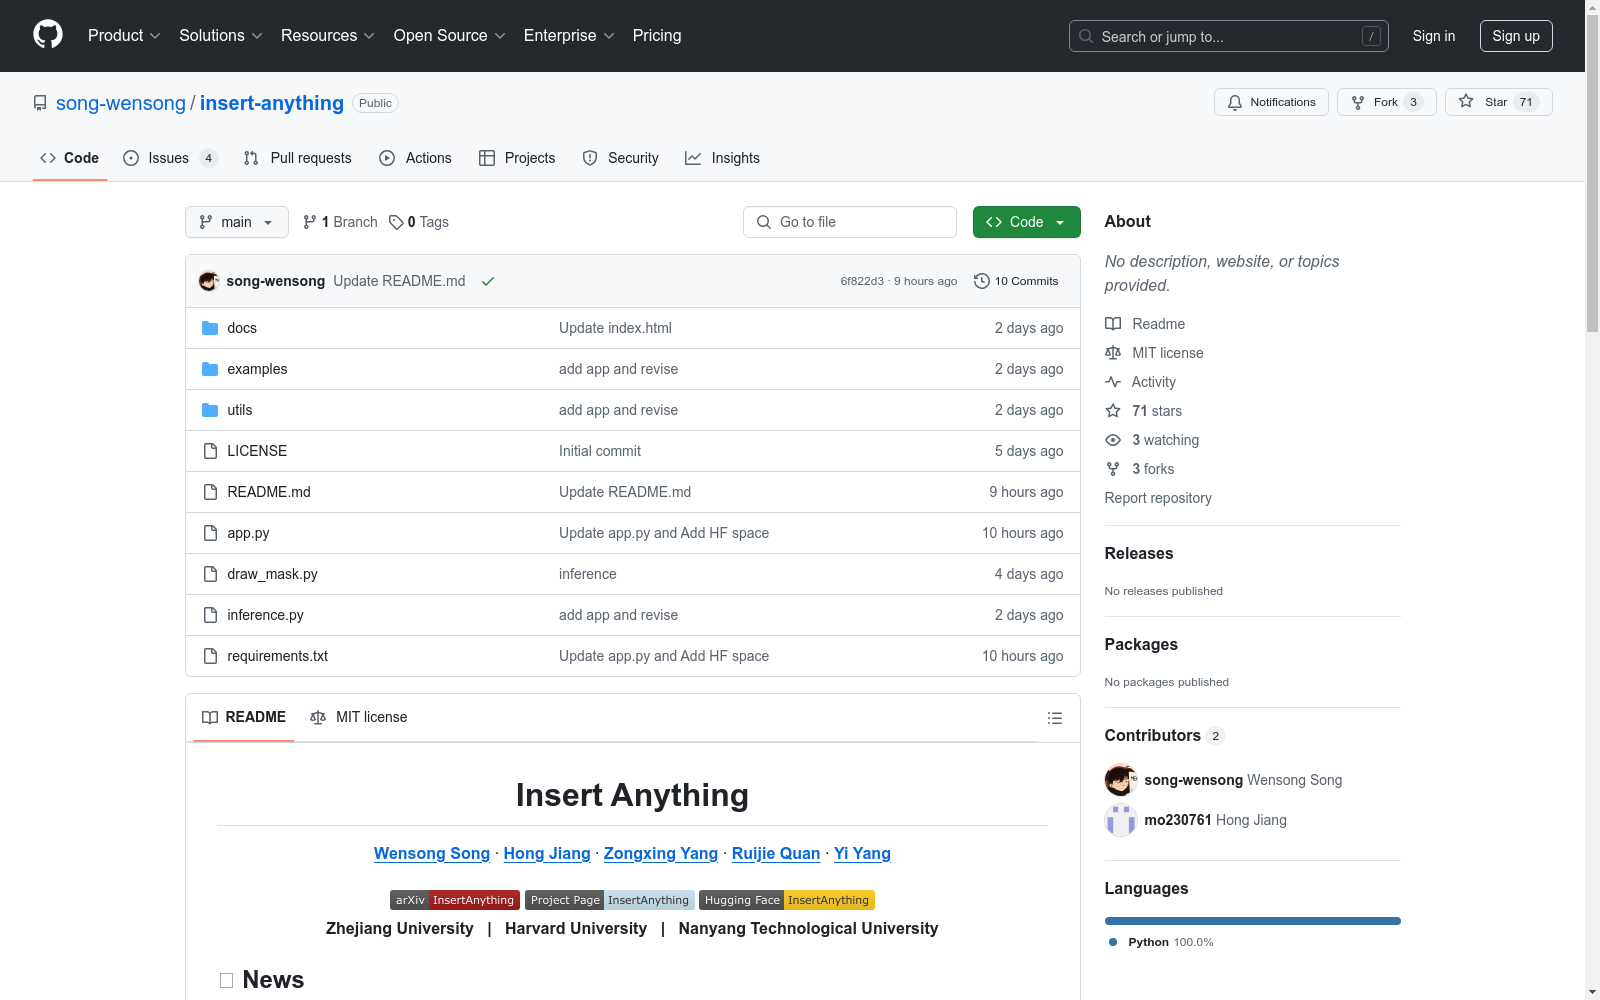This screenshot has width=1600, height=1000.
Task: Open the GitHub homepage logo
Action: 48,35
